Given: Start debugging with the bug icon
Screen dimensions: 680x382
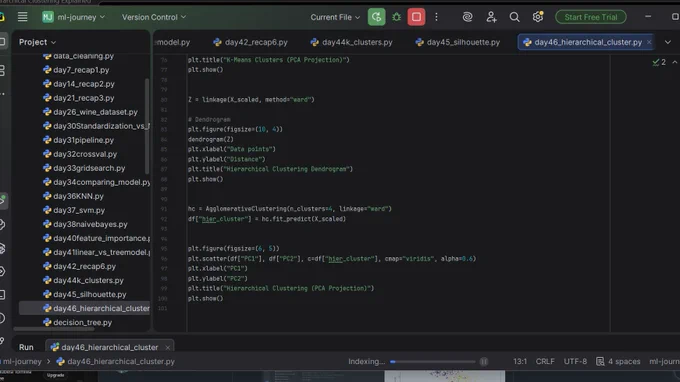Looking at the screenshot, I should point(396,17).
